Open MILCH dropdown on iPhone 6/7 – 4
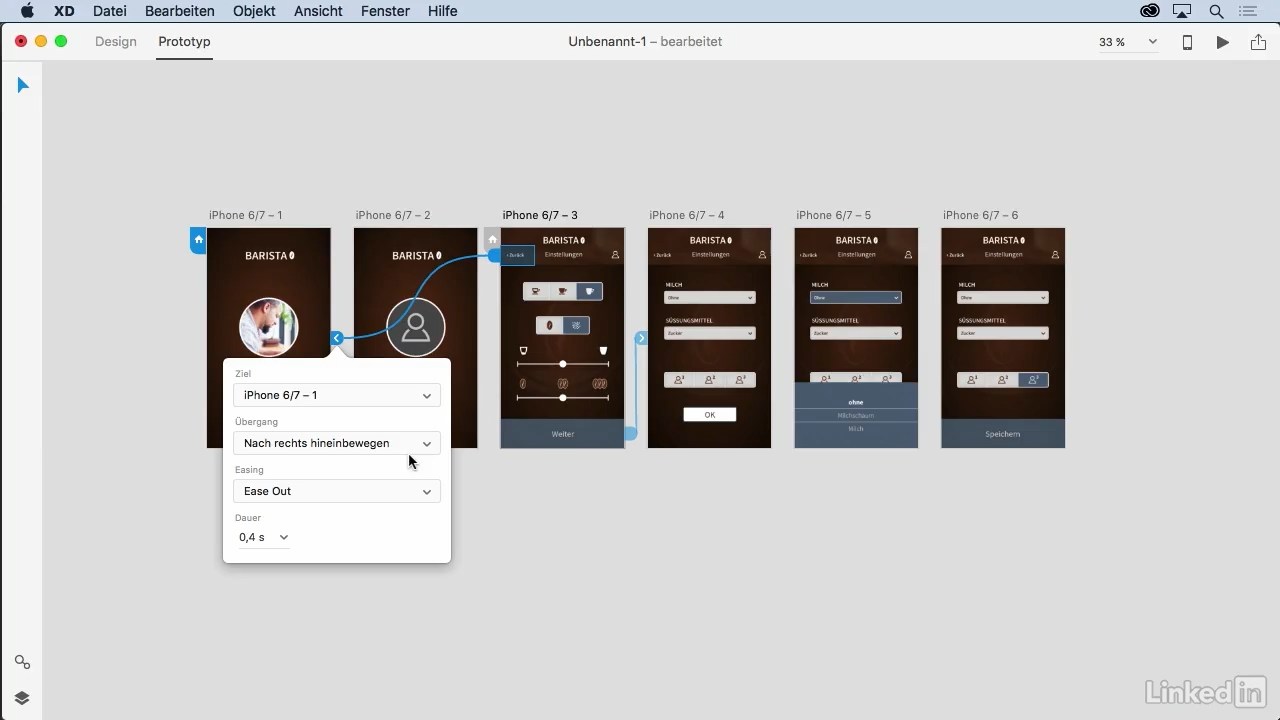Screen dimensions: 1280x720 [x=709, y=298]
